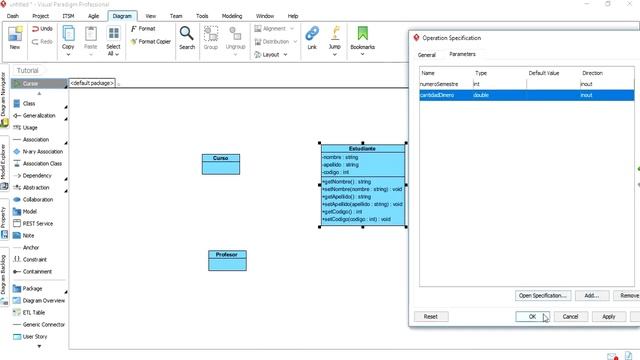Click the New diagram icon

tap(15, 38)
